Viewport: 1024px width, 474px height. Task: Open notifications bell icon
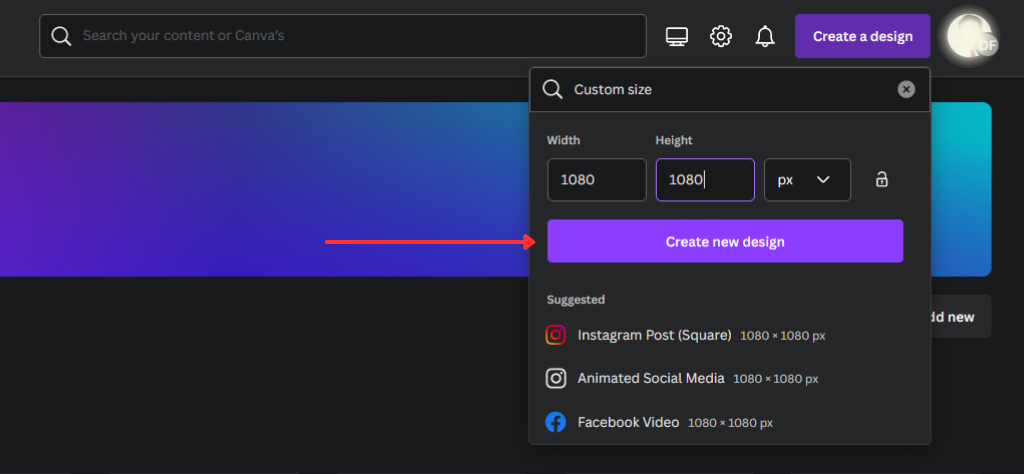click(x=765, y=36)
